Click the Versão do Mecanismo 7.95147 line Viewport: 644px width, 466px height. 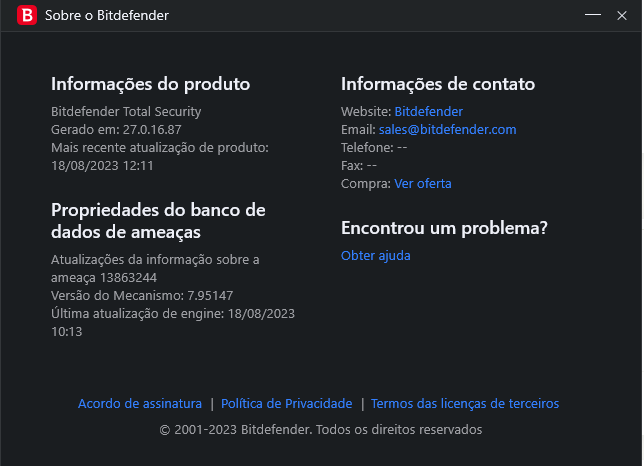coord(142,296)
